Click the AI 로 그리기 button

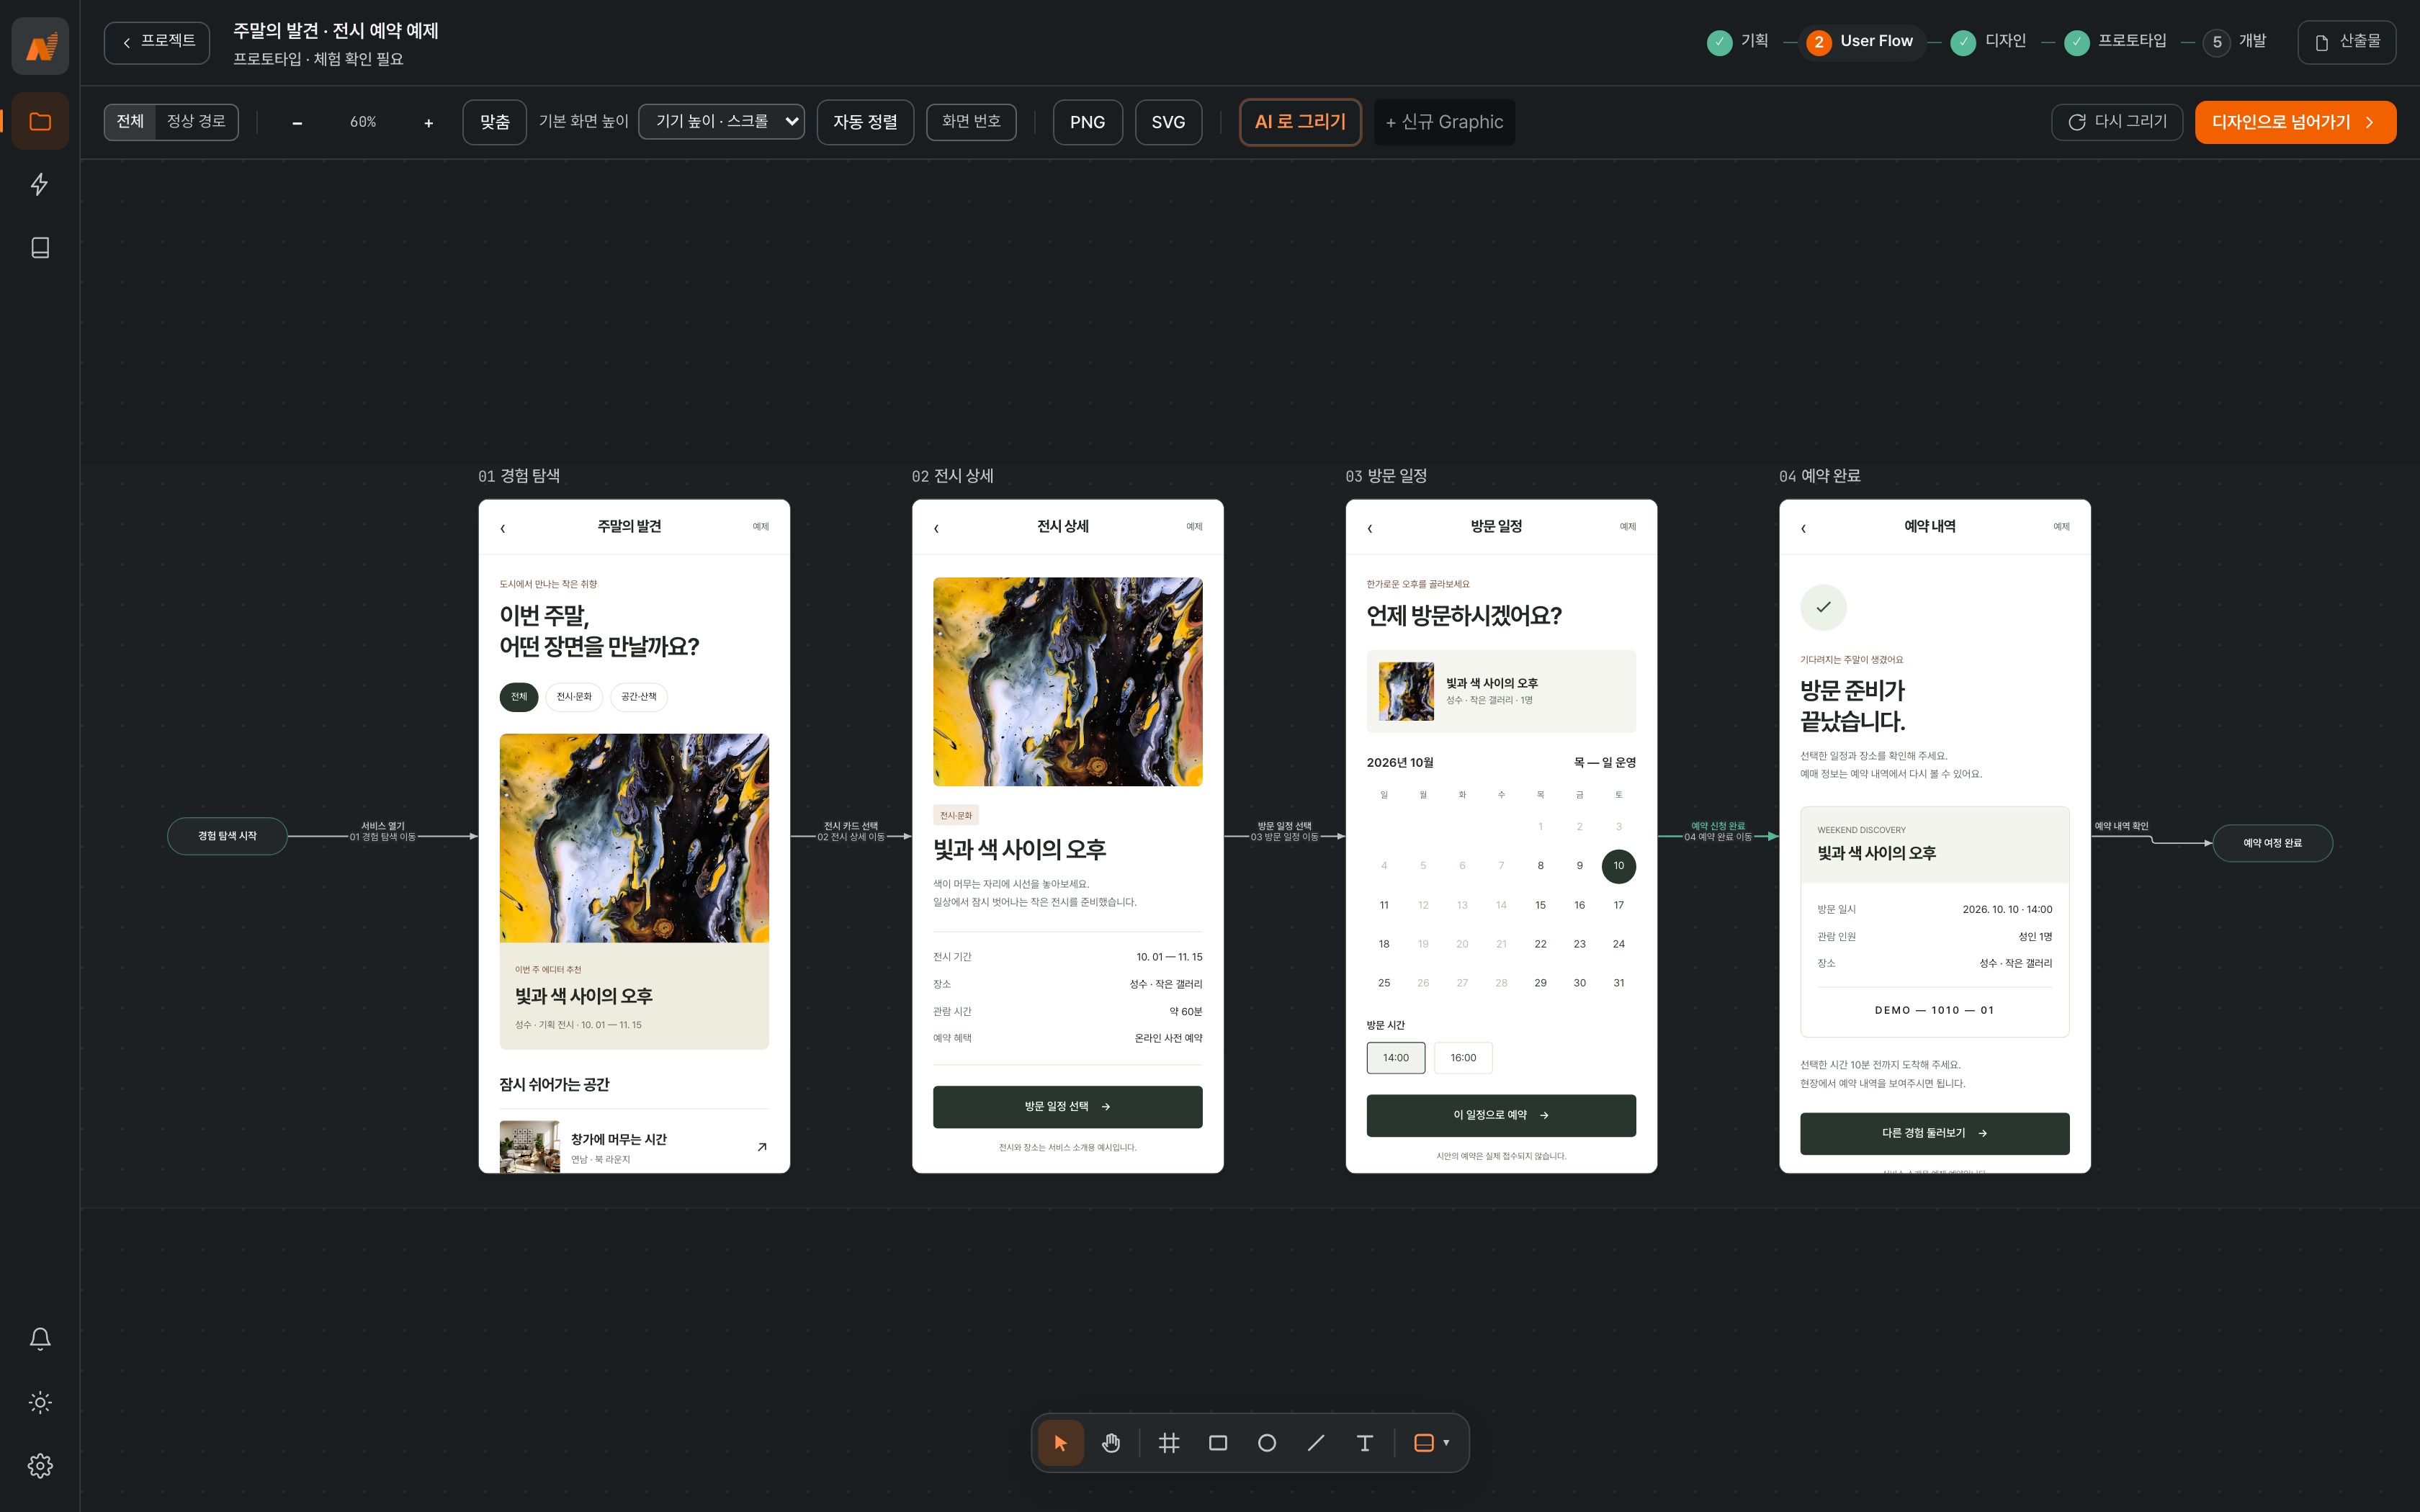click(1300, 122)
